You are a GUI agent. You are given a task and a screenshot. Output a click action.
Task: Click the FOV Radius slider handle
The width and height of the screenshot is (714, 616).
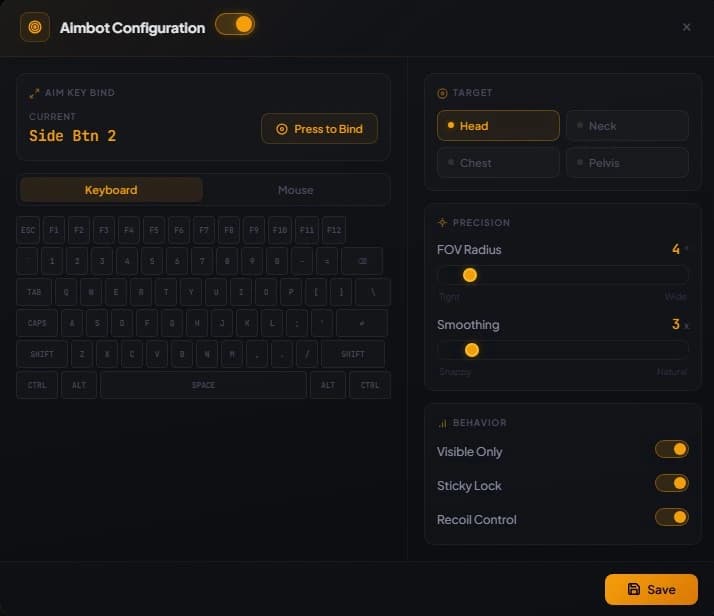coord(469,275)
